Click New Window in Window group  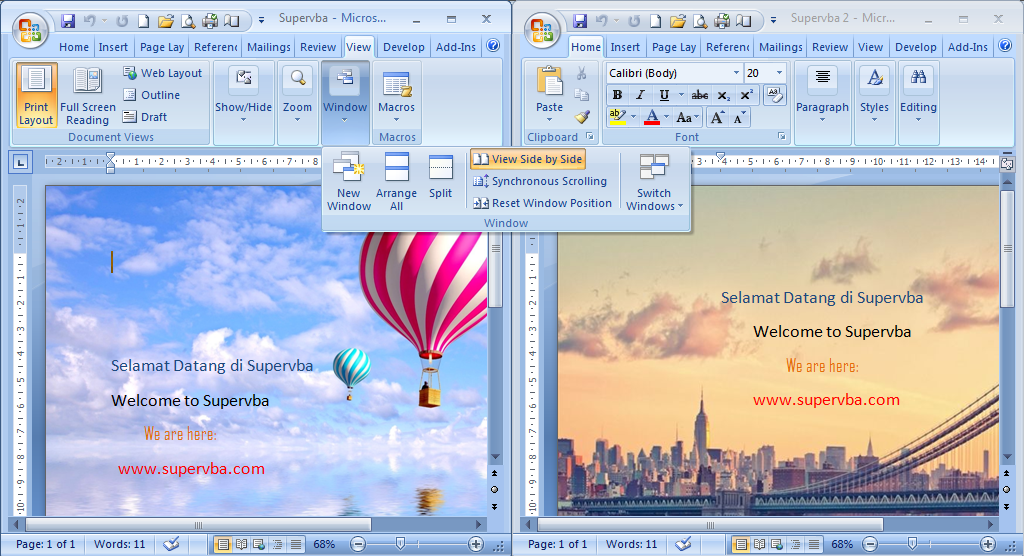[349, 181]
